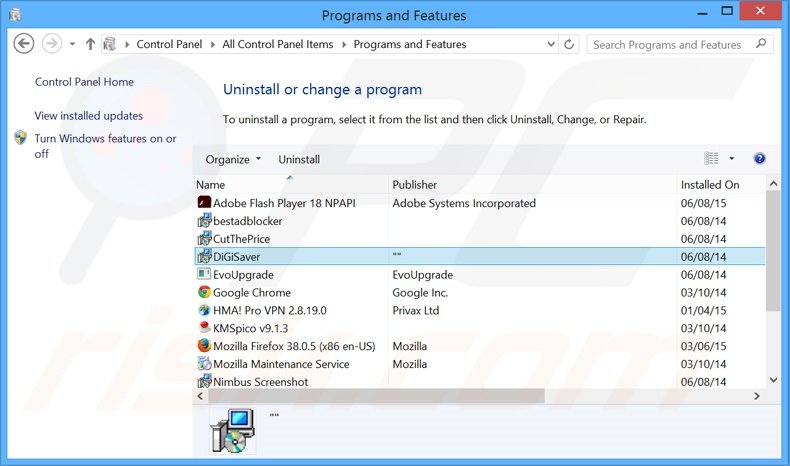Select the KMSpico v9.1.3 name
This screenshot has height=466, width=790.
point(250,328)
